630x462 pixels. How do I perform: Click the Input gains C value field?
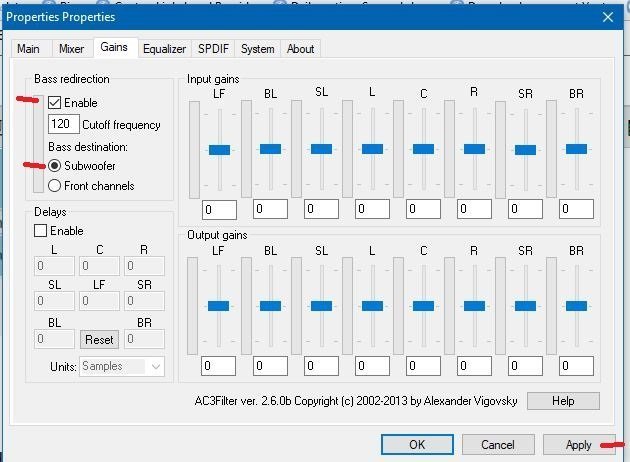pyautogui.click(x=423, y=209)
